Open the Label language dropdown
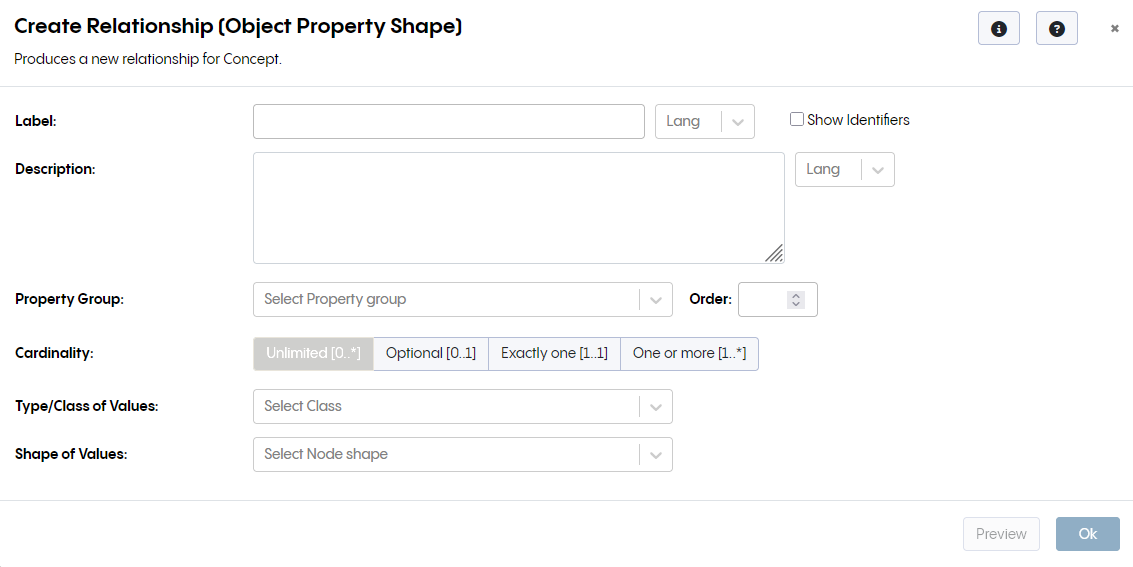Image resolution: width=1133 pixels, height=567 pixels. tap(738, 122)
